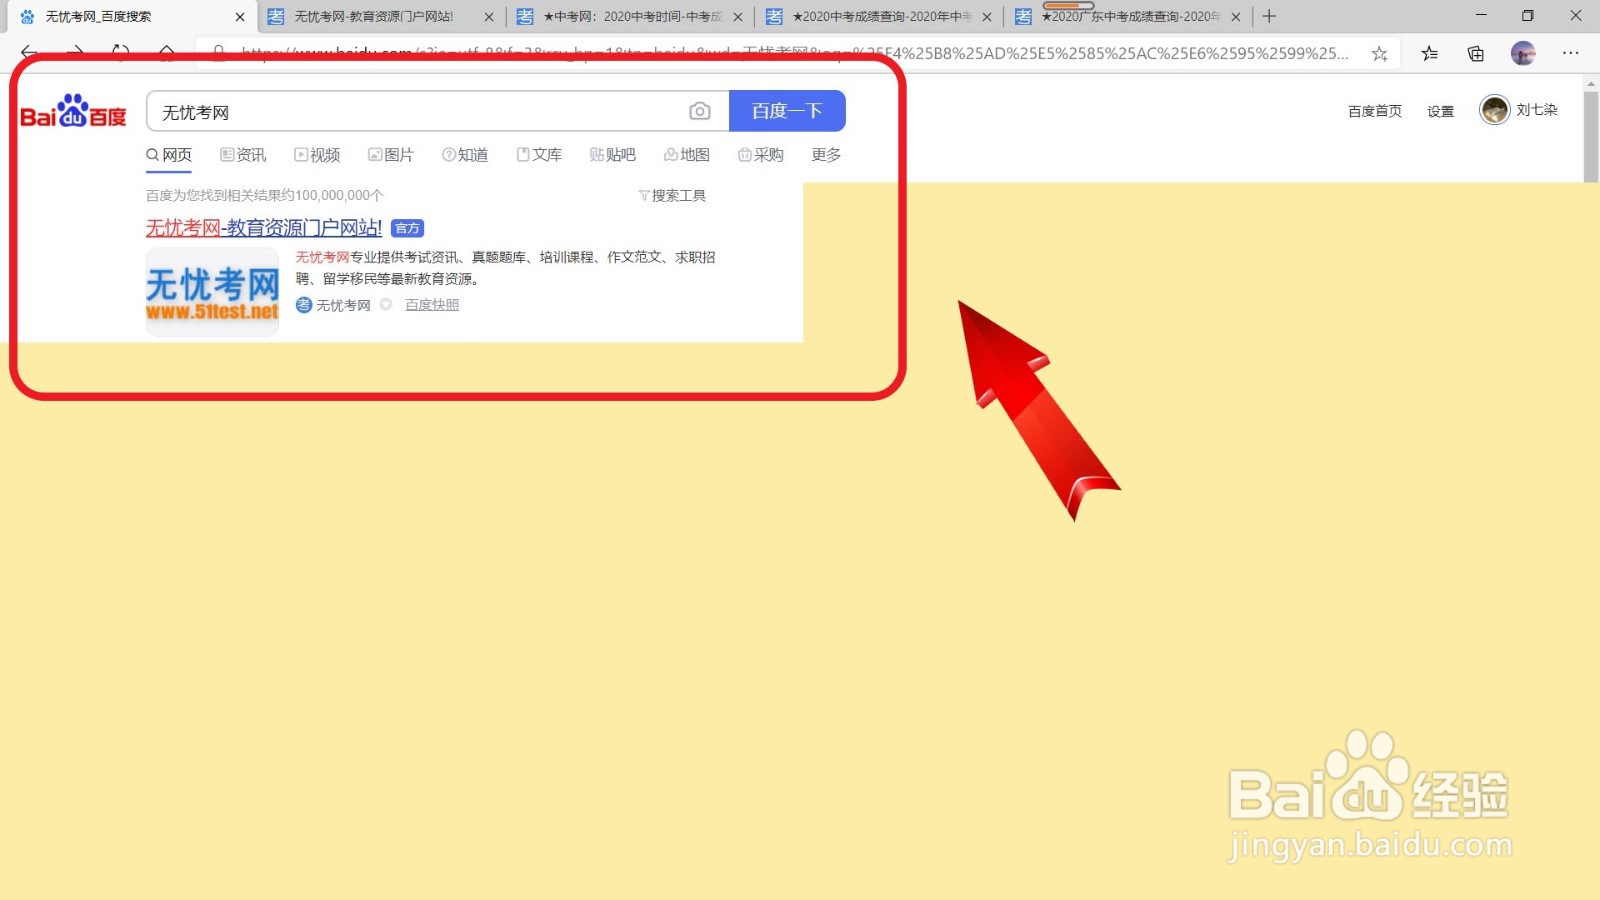Viewport: 1600px width, 900px height.
Task: Open a new browser tab
Action: [1269, 16]
